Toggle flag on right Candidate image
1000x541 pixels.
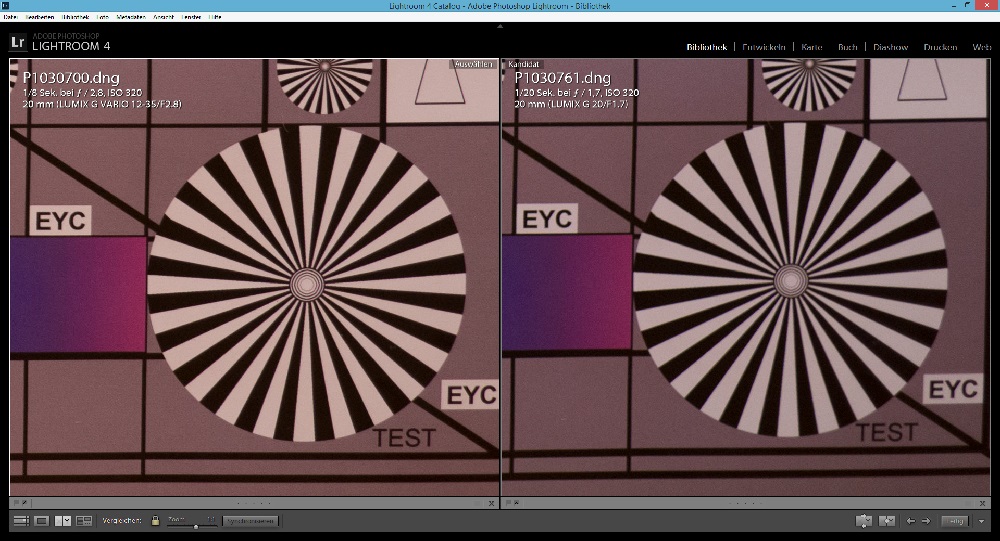click(509, 502)
